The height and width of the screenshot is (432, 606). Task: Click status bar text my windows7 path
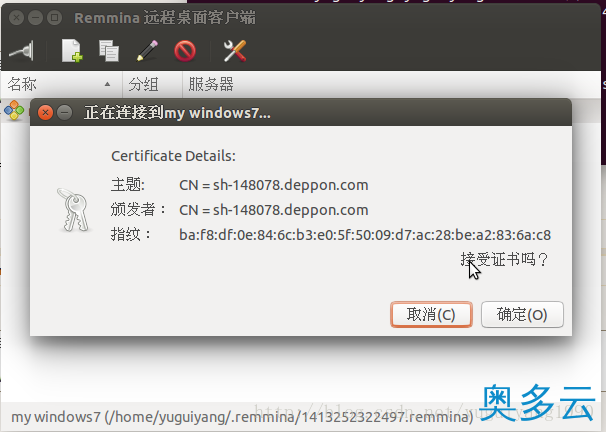[242, 417]
